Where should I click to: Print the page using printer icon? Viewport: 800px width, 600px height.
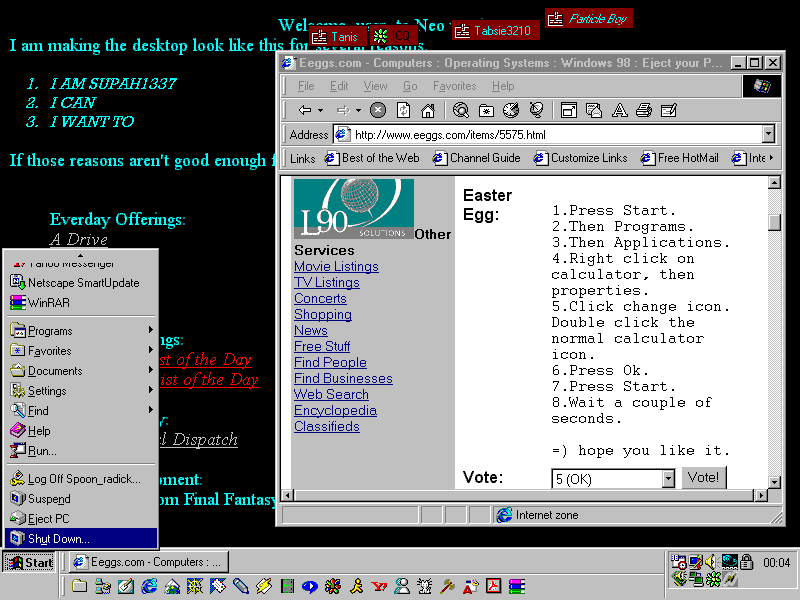click(x=644, y=110)
